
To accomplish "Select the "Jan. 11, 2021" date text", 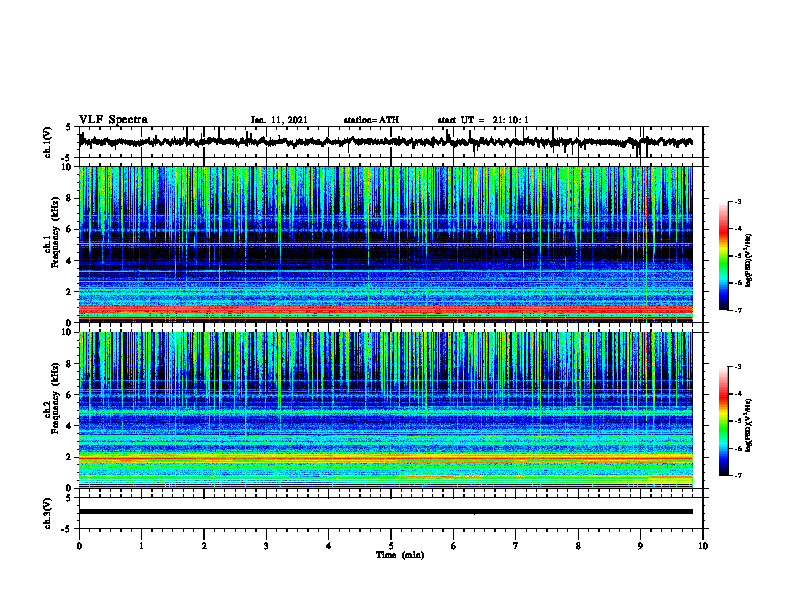I will tap(279, 120).
